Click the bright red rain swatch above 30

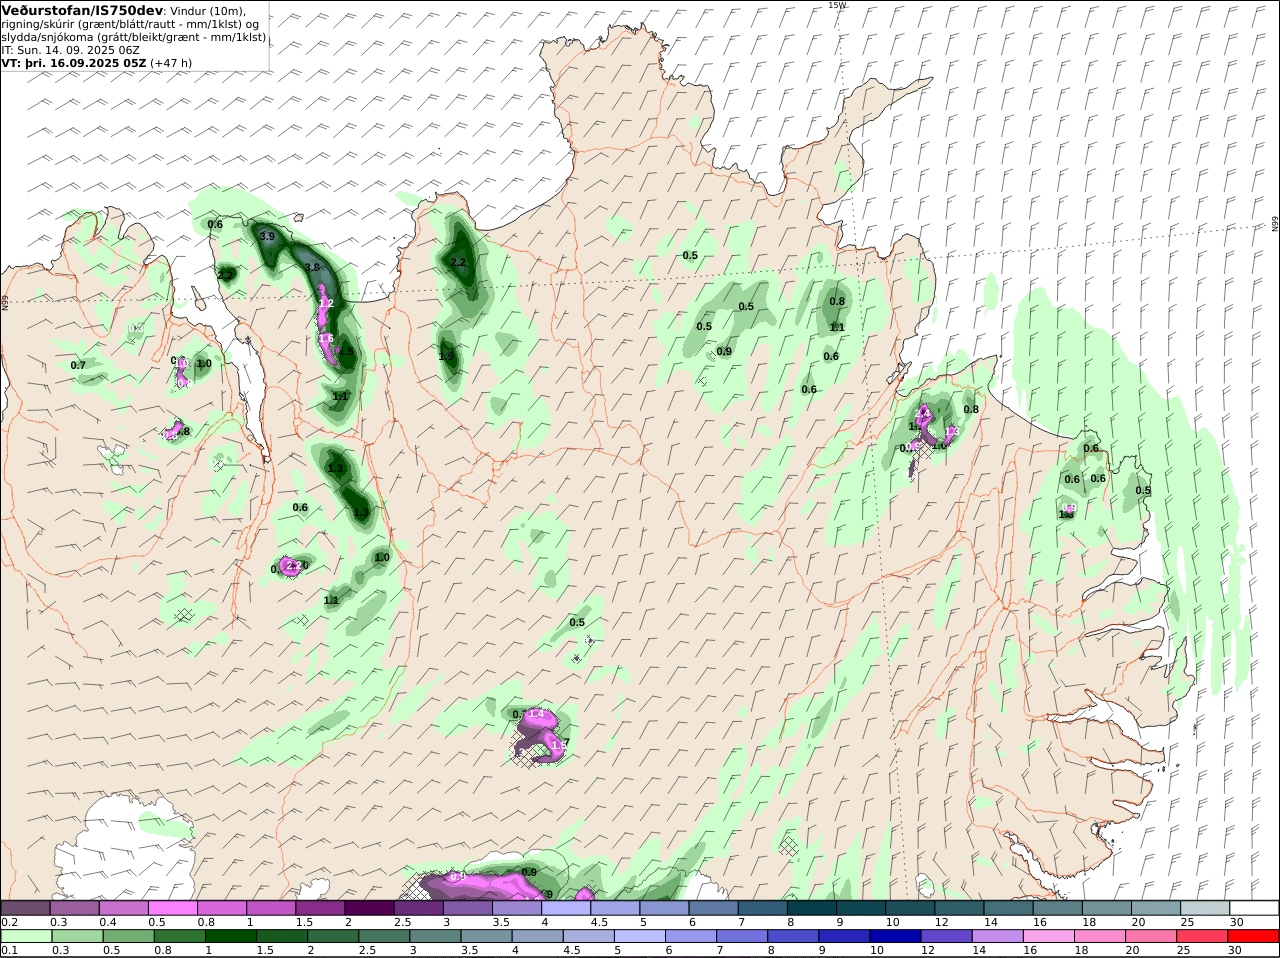(x=1255, y=936)
